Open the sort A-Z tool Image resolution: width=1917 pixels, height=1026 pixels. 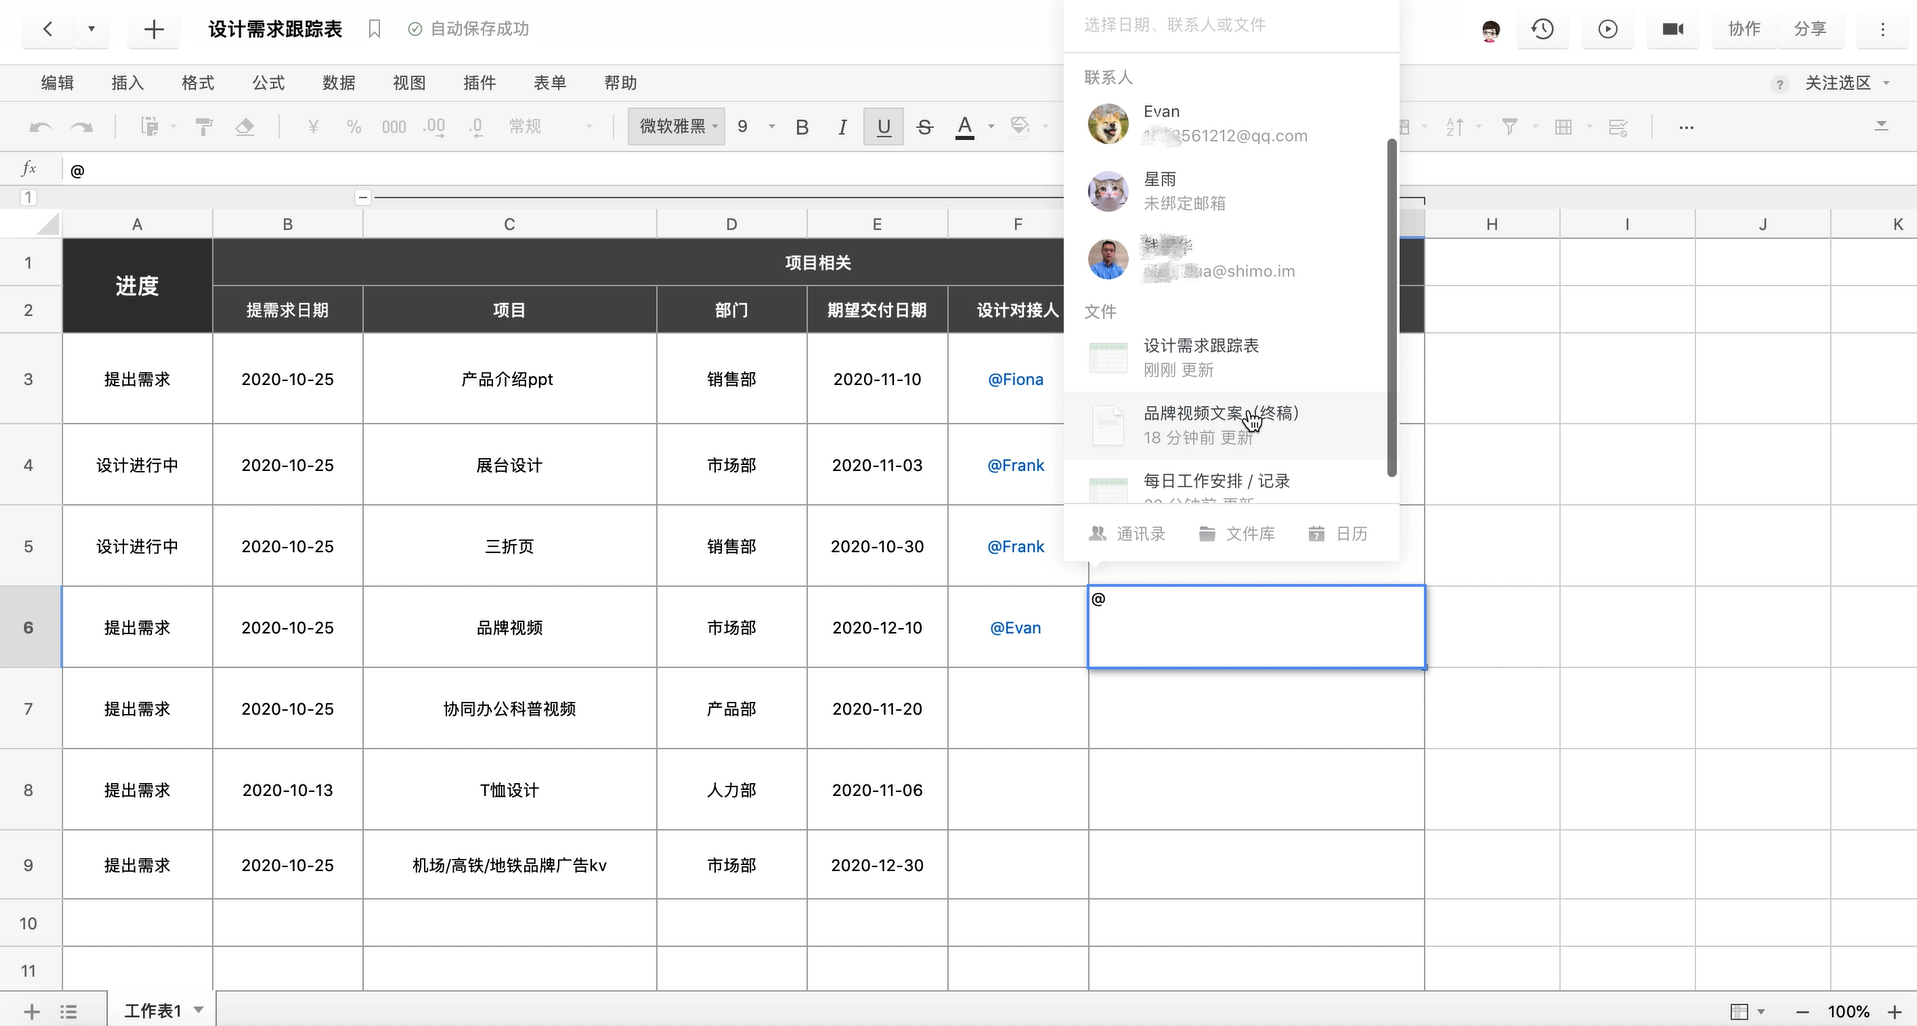coord(1455,127)
